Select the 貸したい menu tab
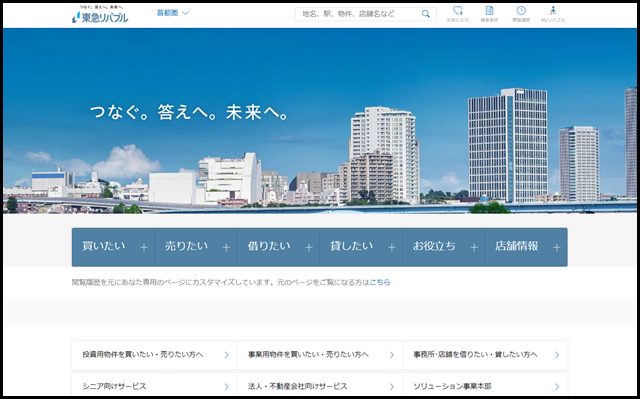Image resolution: width=640 pixels, height=399 pixels. pyautogui.click(x=361, y=247)
